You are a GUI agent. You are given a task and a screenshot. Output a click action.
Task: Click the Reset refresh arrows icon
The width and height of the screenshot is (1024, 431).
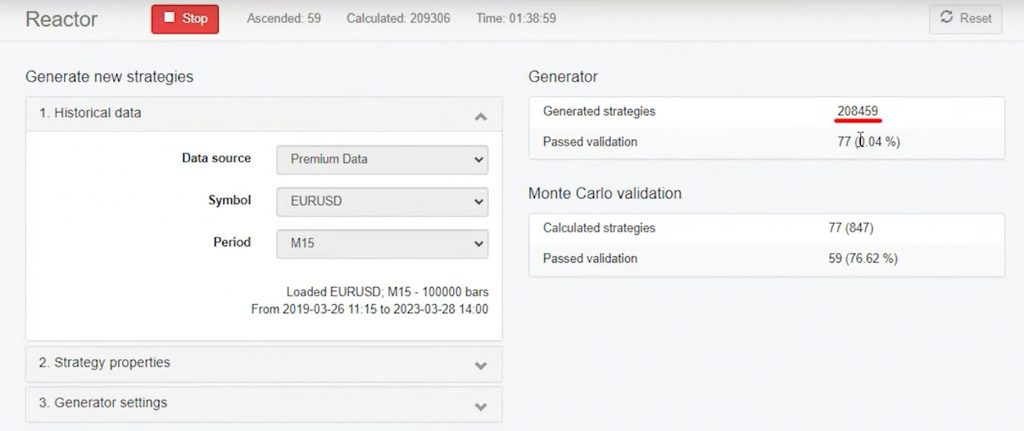coord(947,19)
